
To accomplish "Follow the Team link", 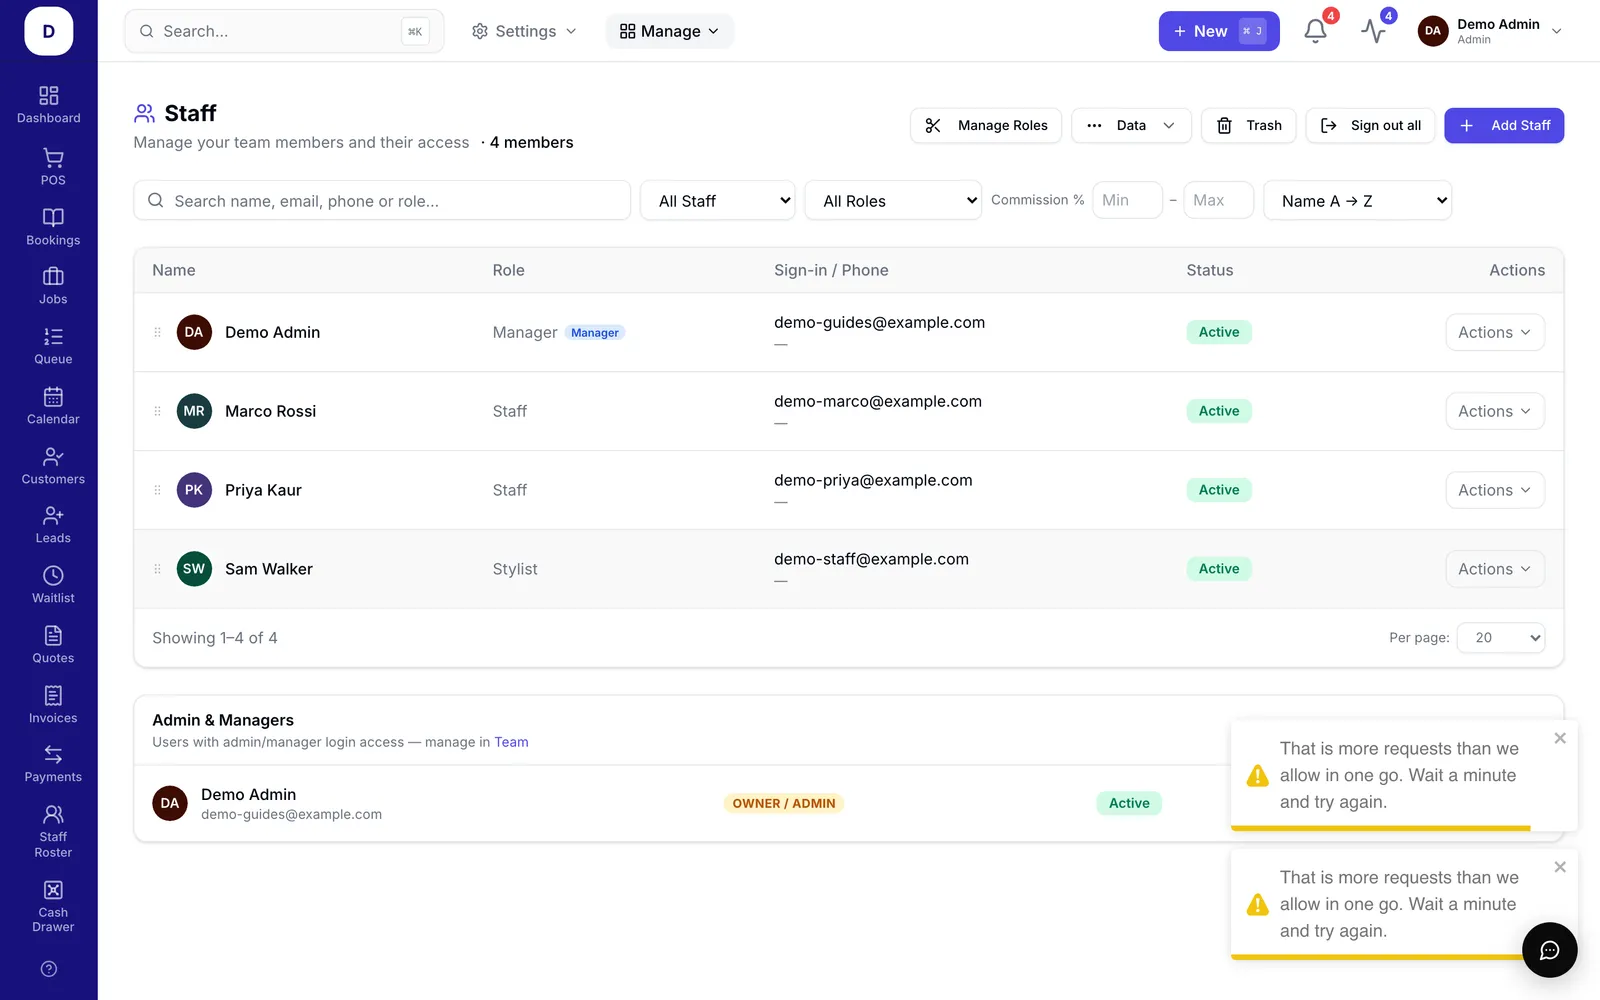I will point(511,742).
